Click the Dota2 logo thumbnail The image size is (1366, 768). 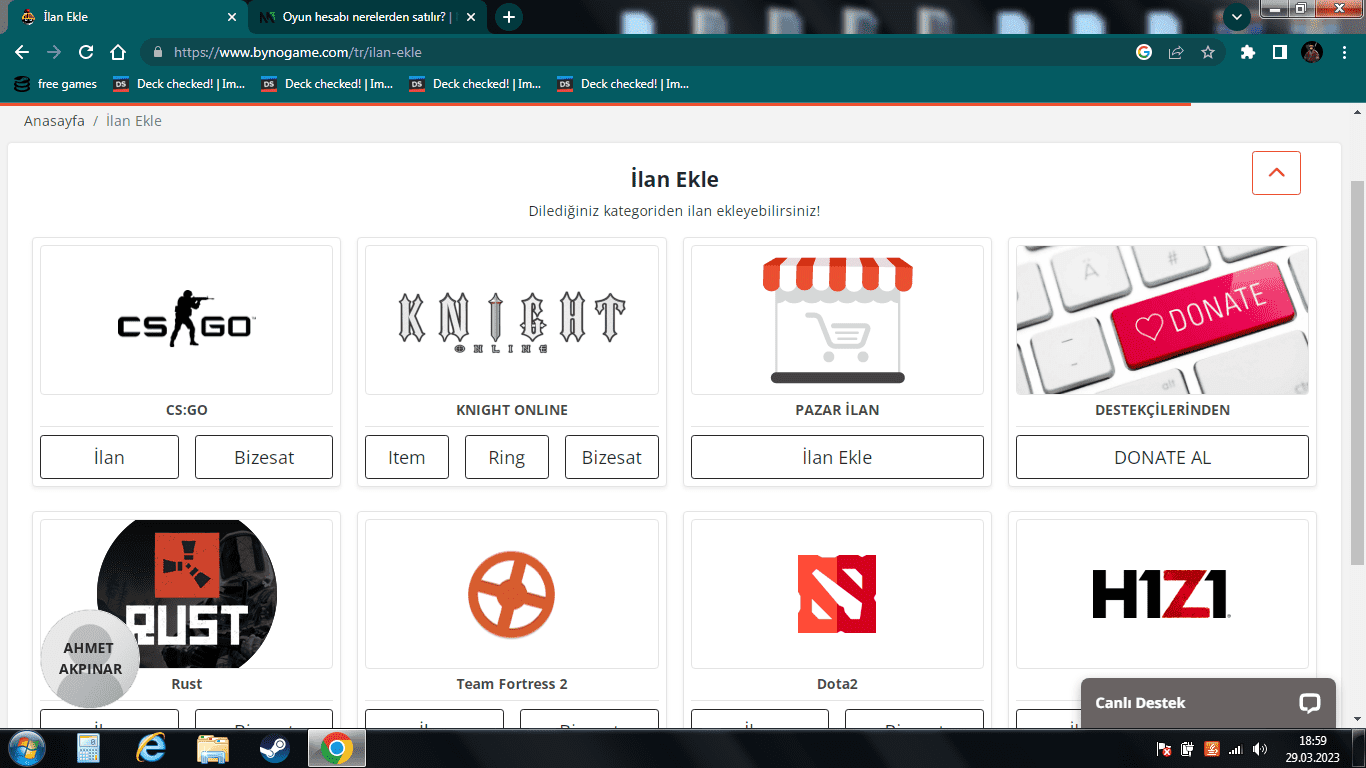(x=836, y=594)
